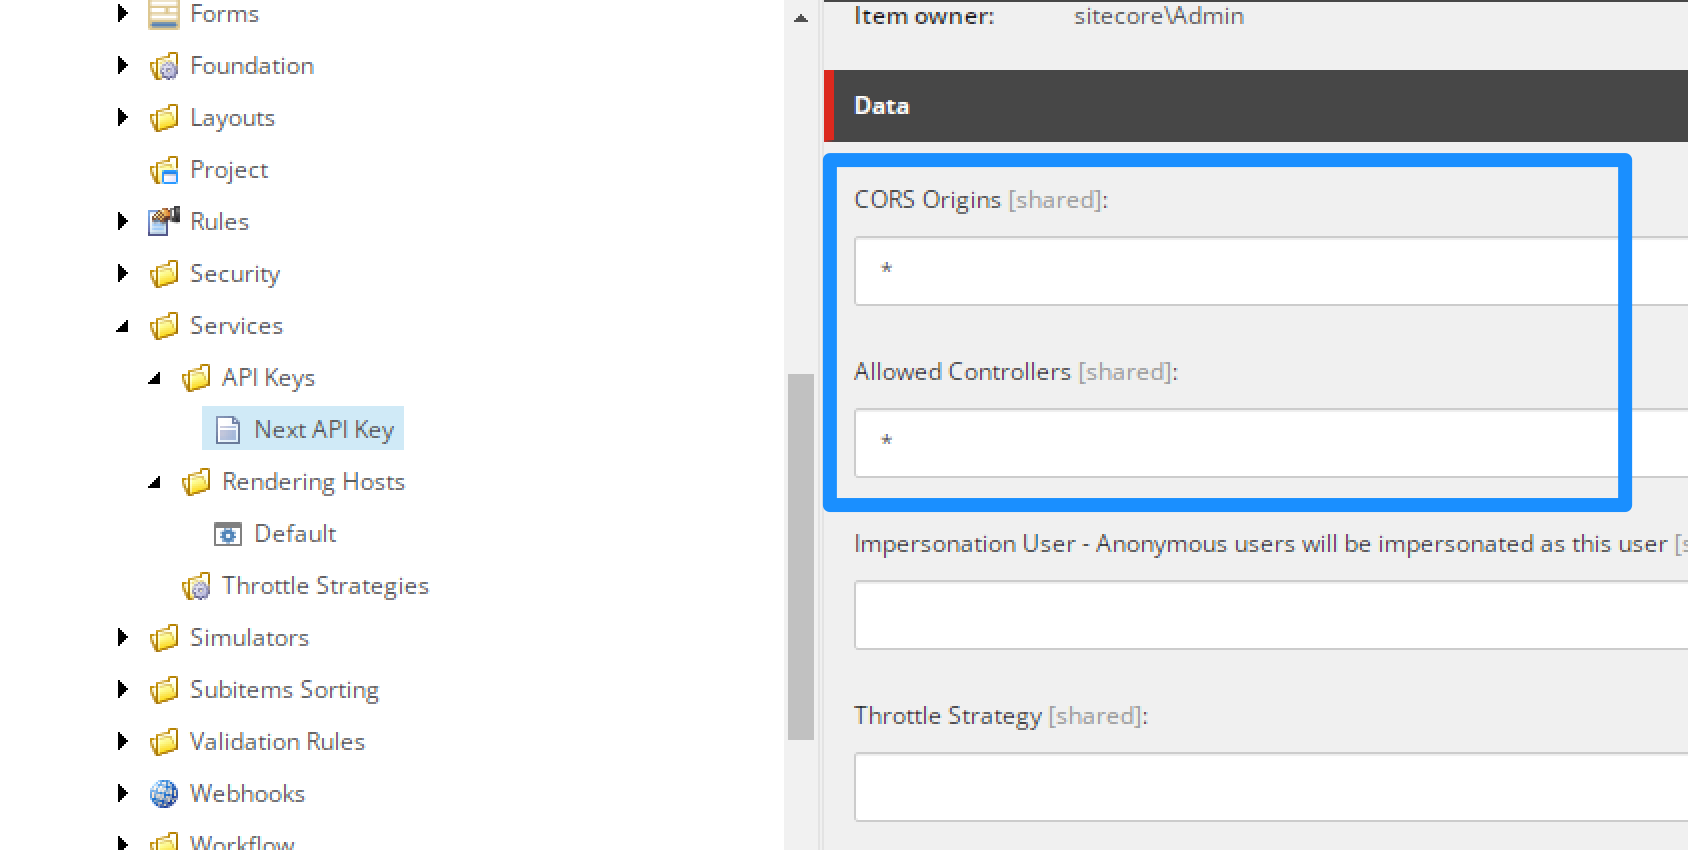Viewport: 1688px width, 850px height.
Task: Click the Impersonation User input field
Action: click(x=1271, y=615)
